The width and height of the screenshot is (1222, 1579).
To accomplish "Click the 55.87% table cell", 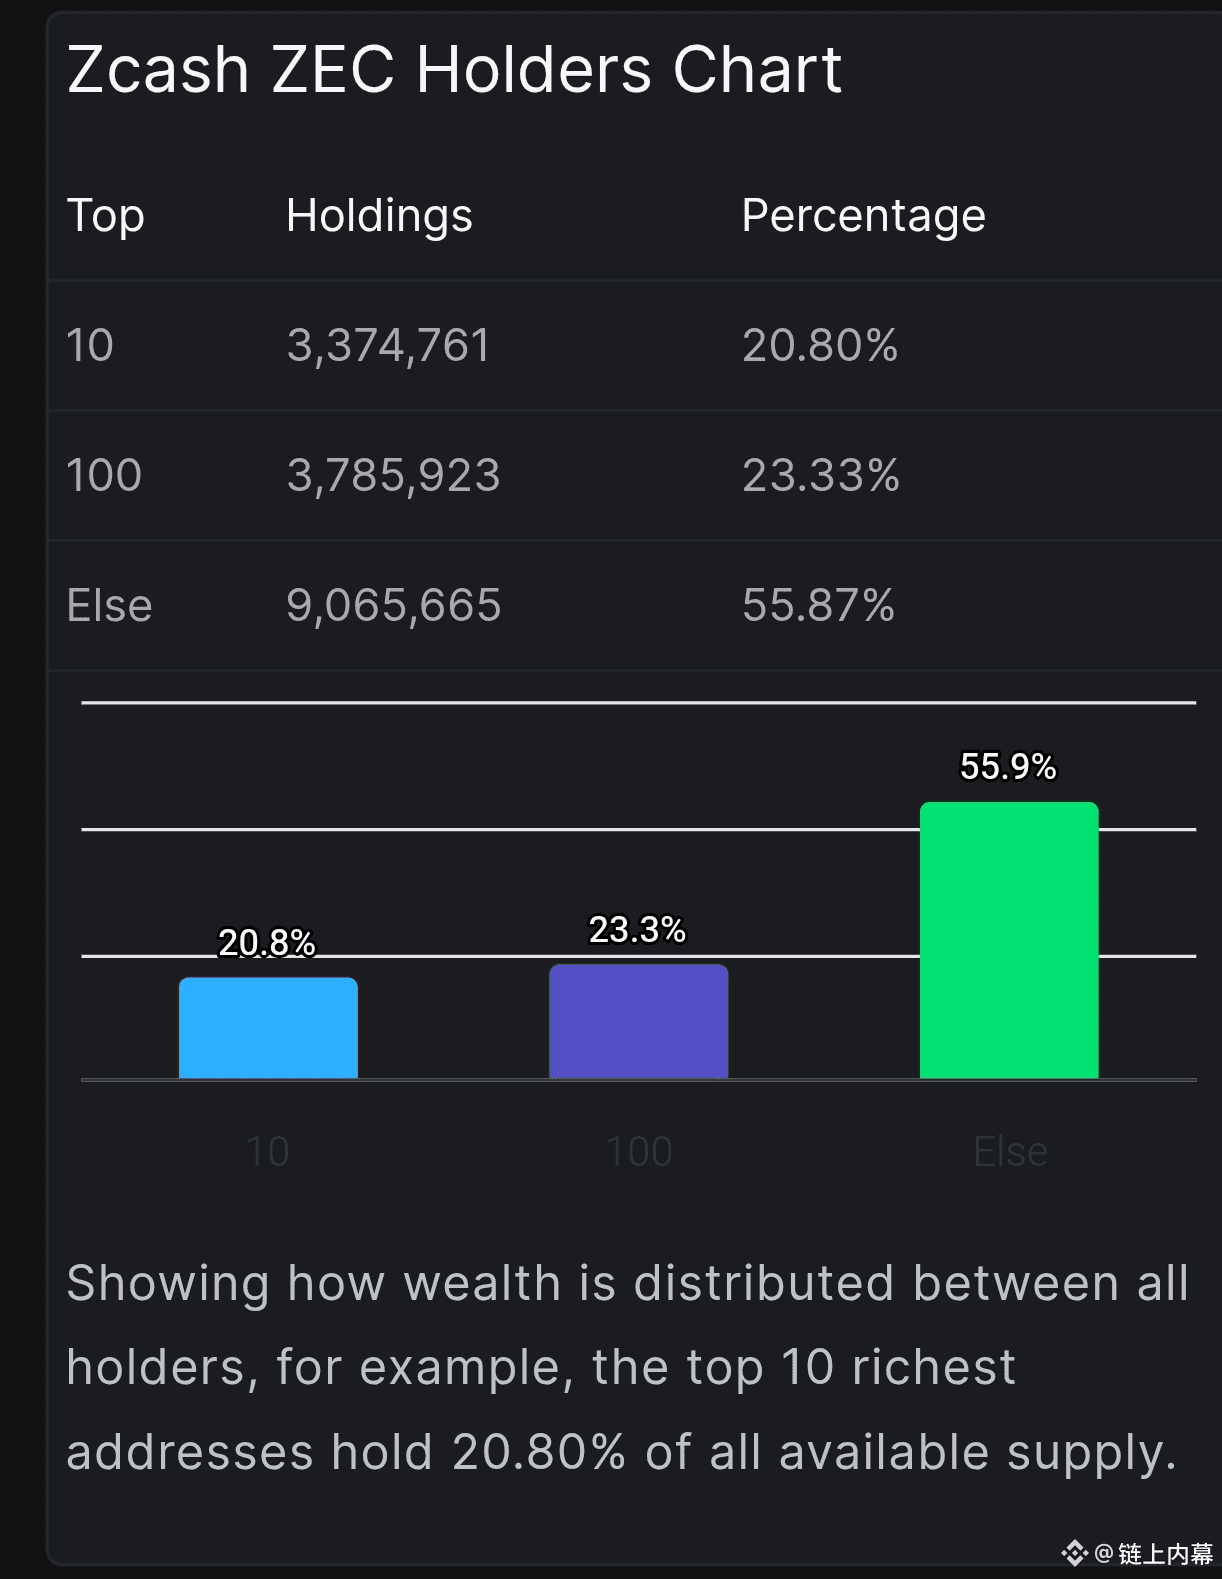I will (x=818, y=605).
